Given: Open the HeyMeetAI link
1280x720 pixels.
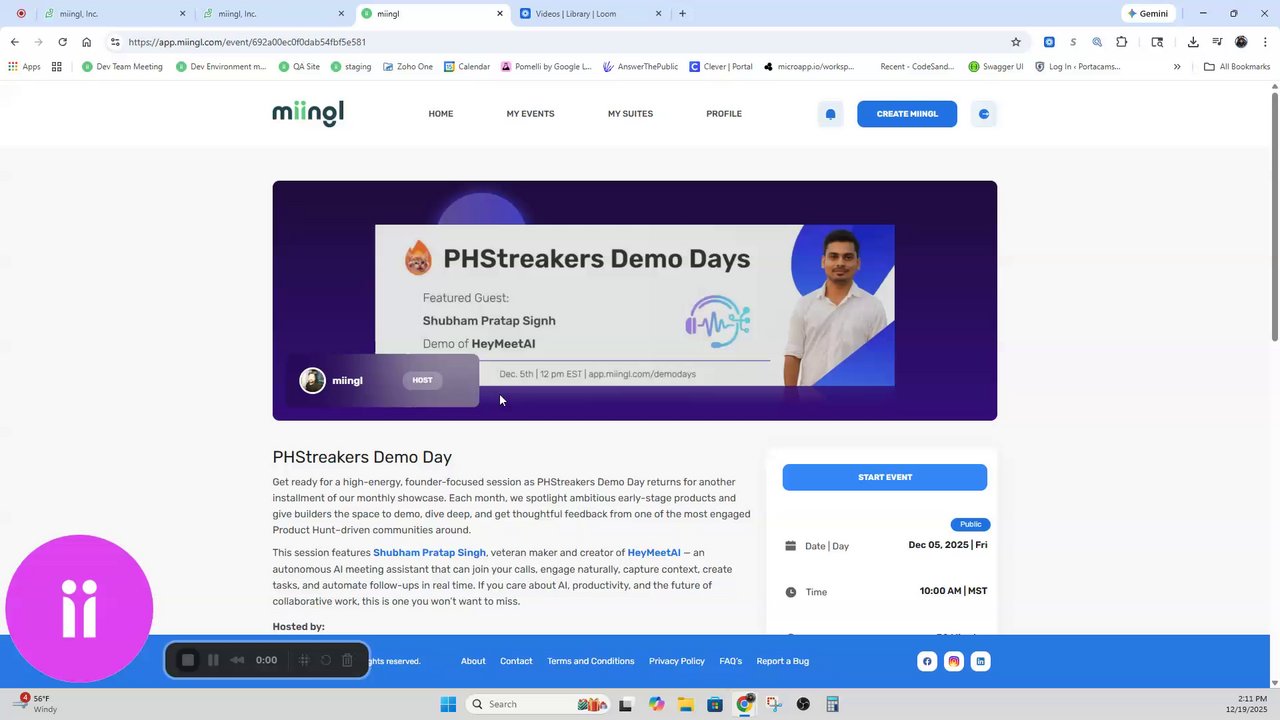Looking at the screenshot, I should pos(654,553).
